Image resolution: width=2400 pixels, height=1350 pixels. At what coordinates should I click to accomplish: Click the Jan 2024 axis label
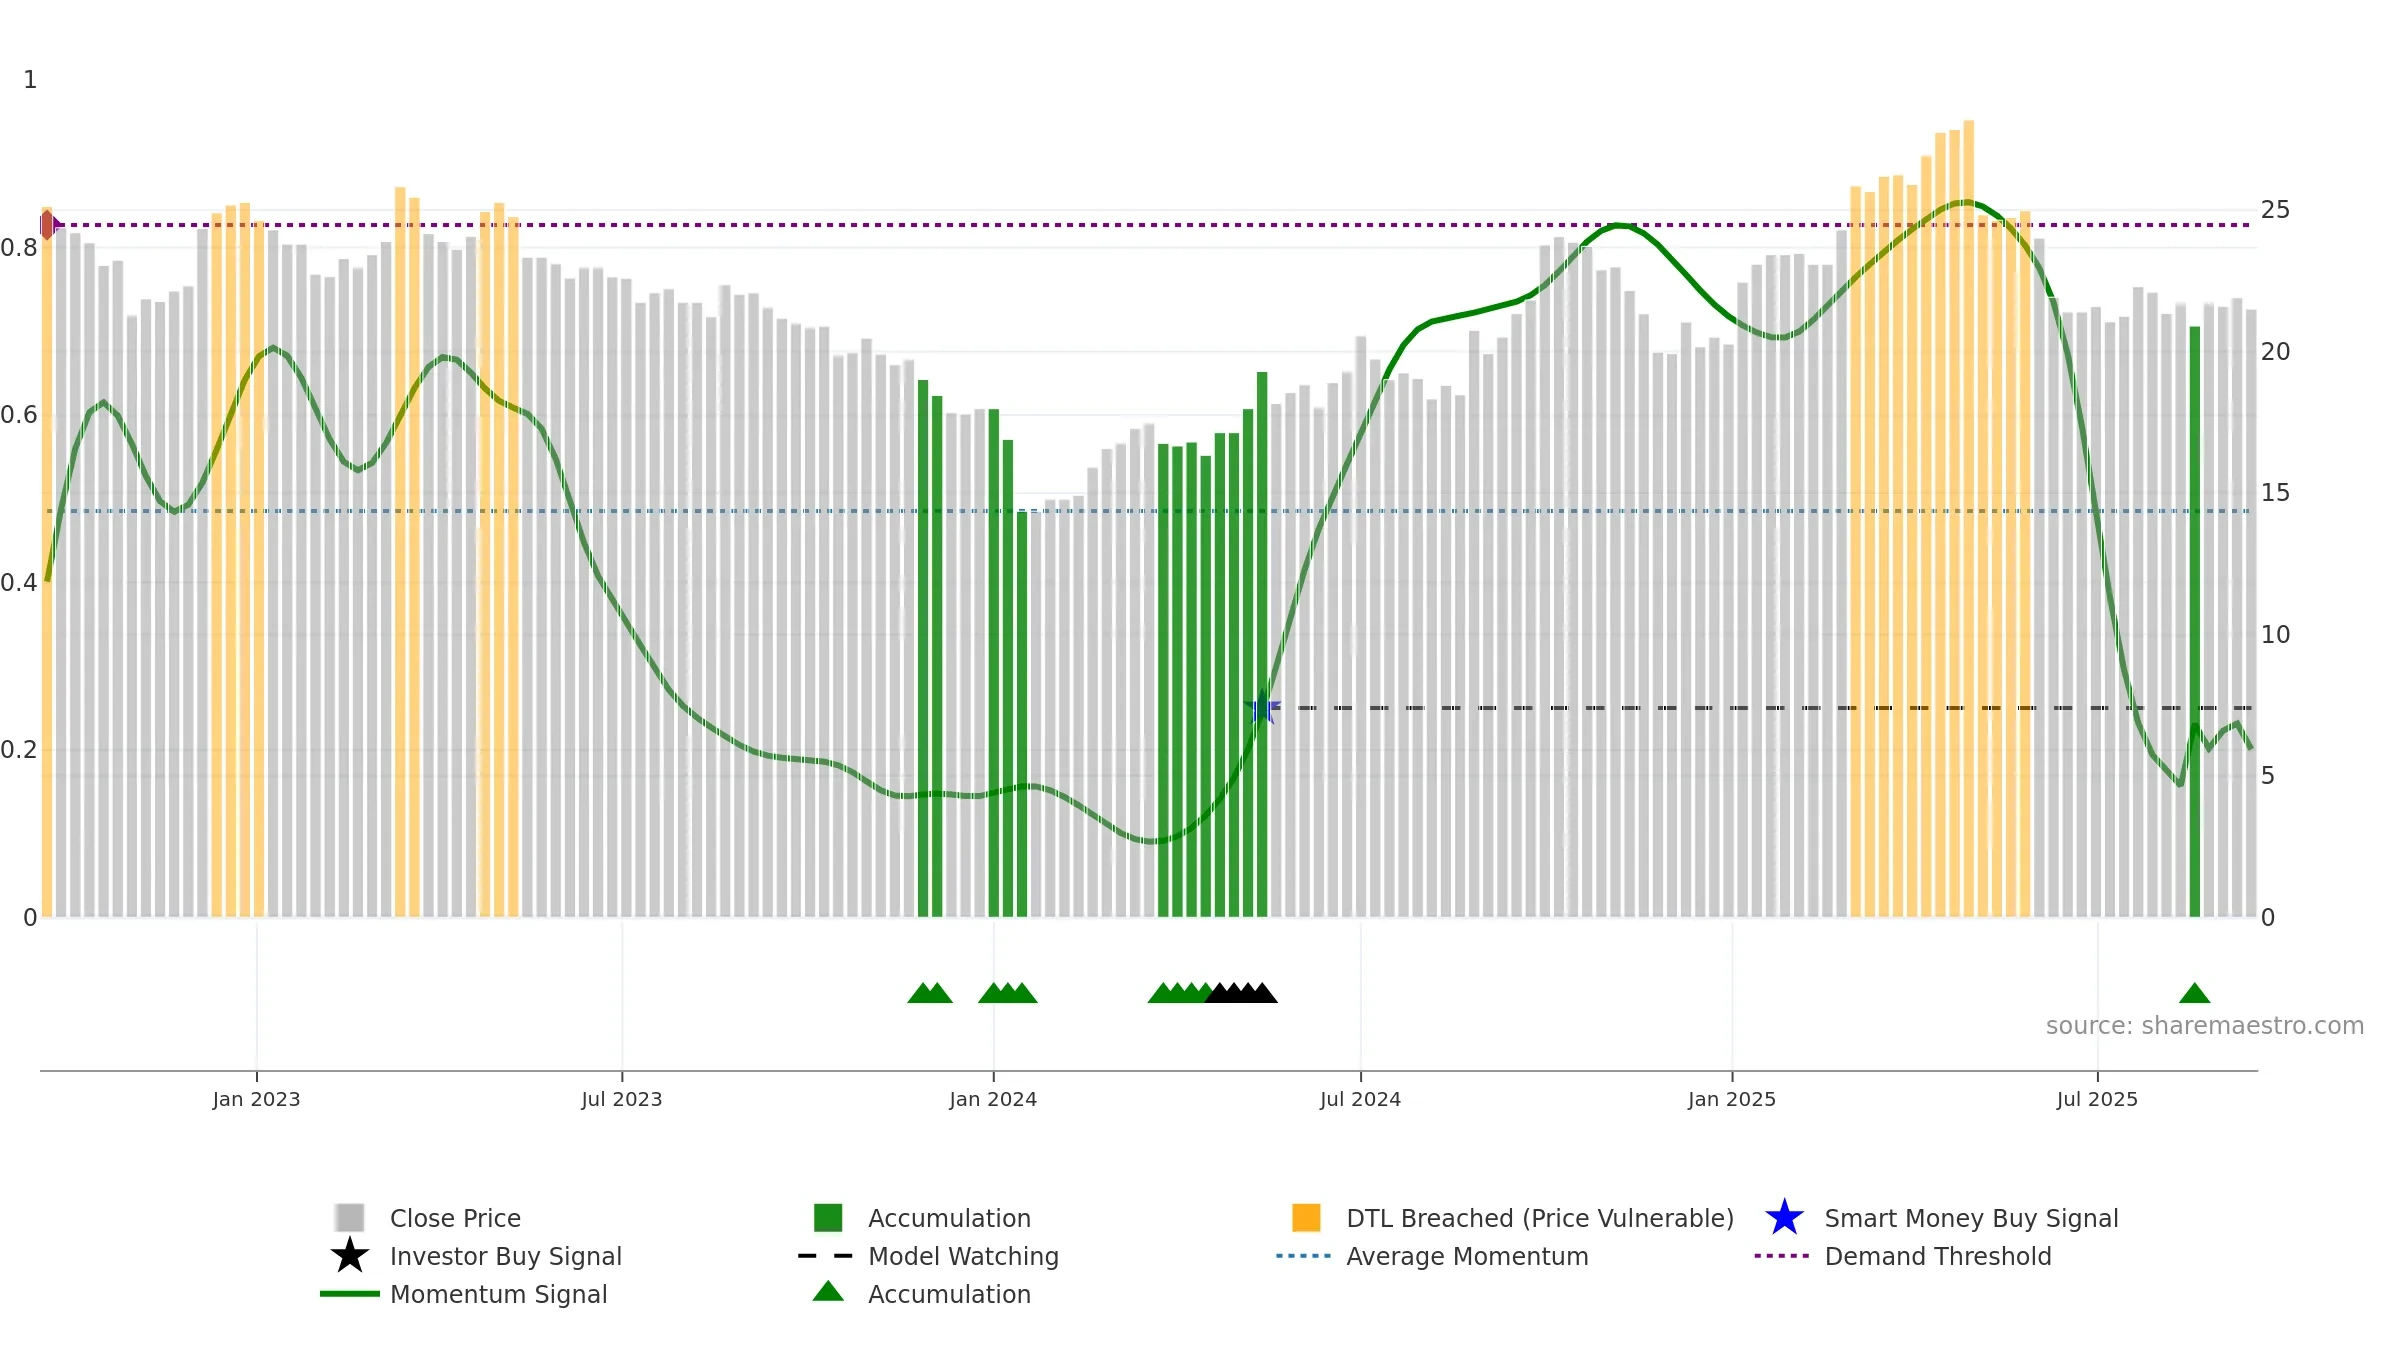pos(993,1100)
